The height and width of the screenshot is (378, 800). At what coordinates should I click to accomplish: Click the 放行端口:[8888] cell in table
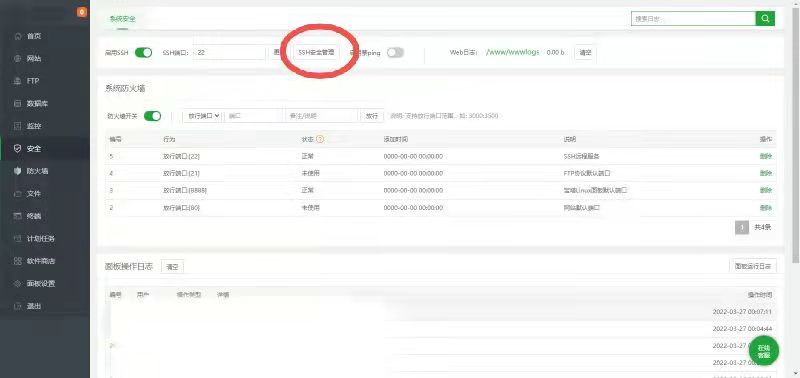185,190
